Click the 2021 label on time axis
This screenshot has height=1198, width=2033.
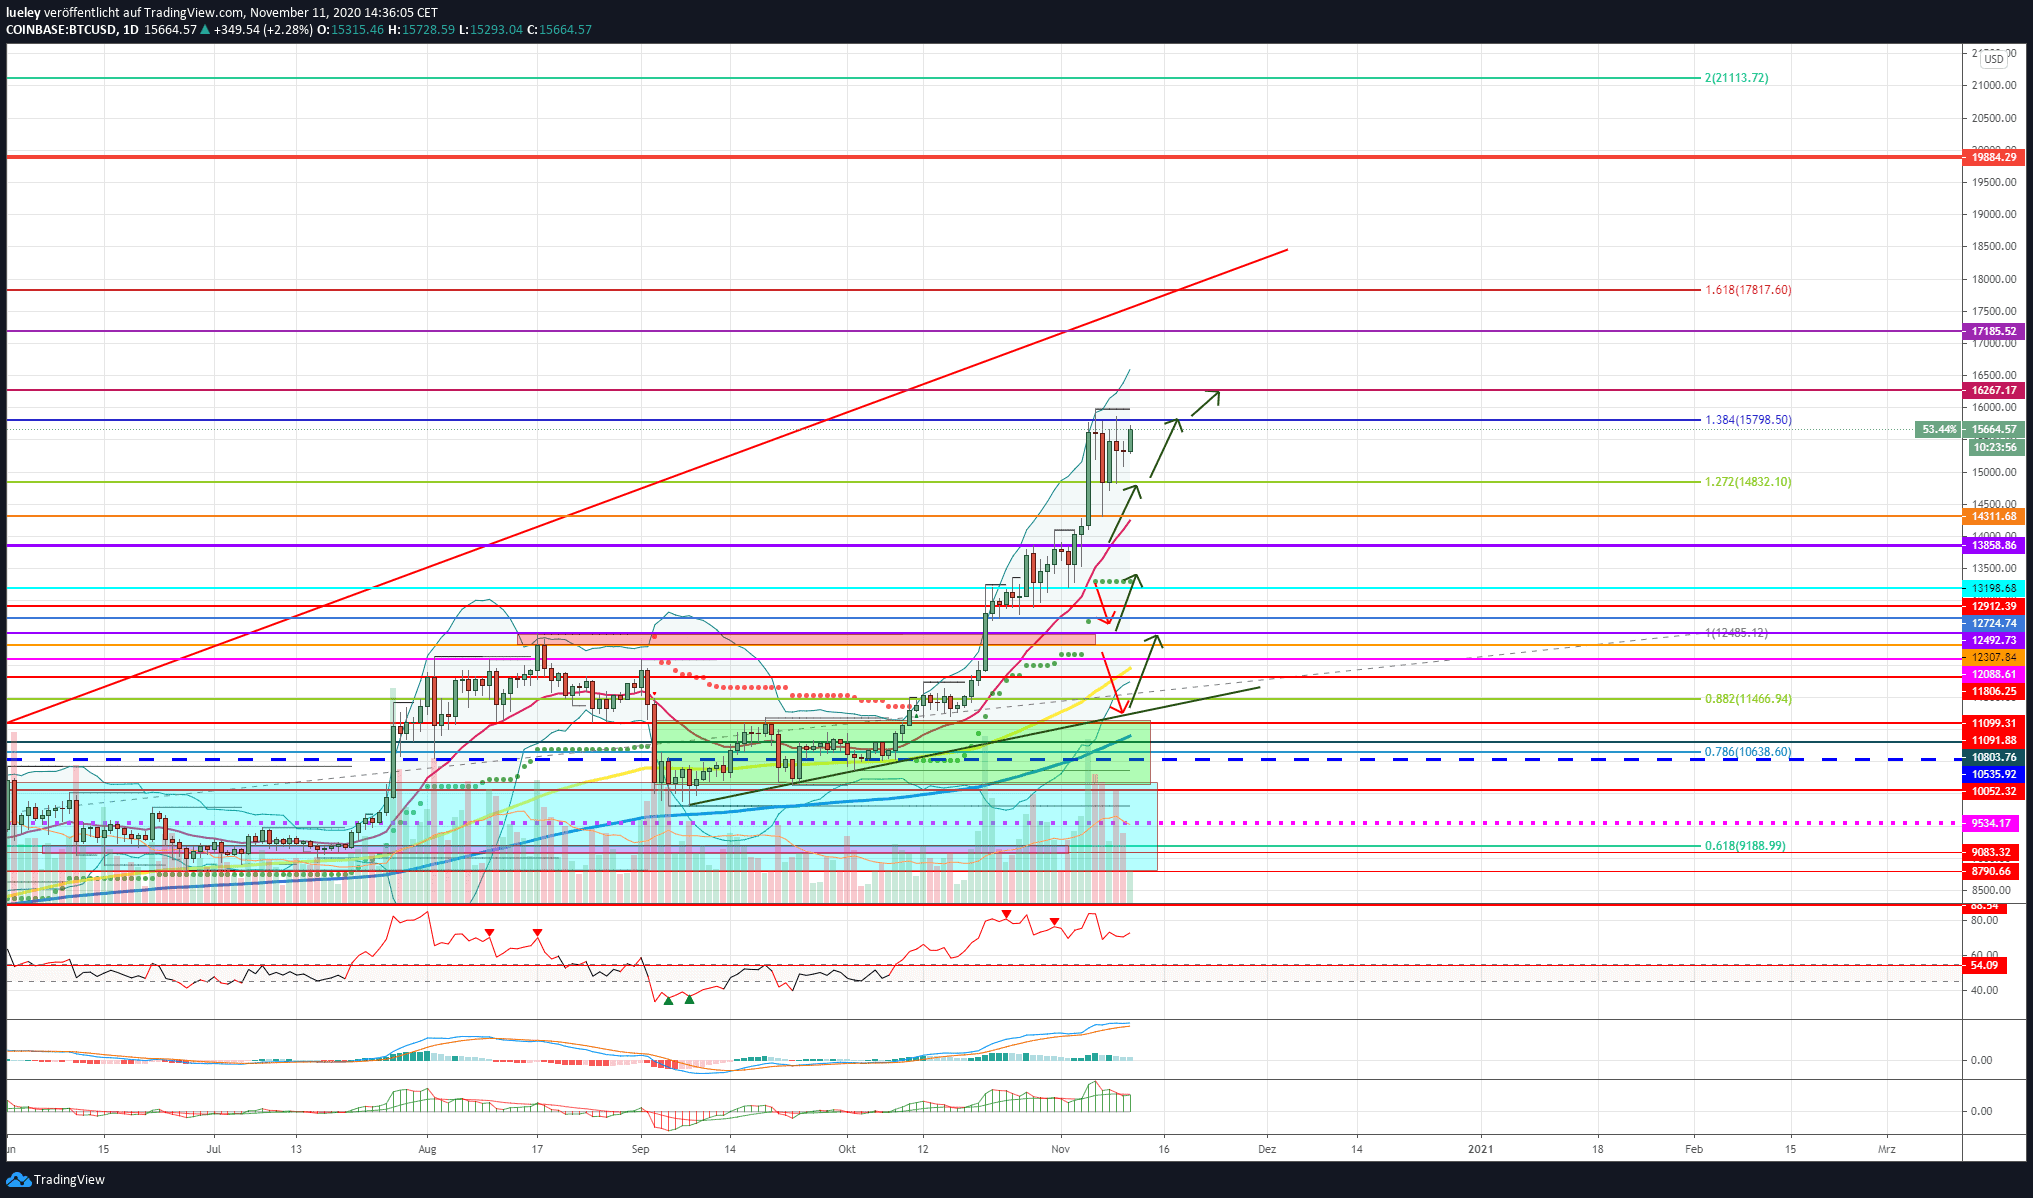(1480, 1149)
